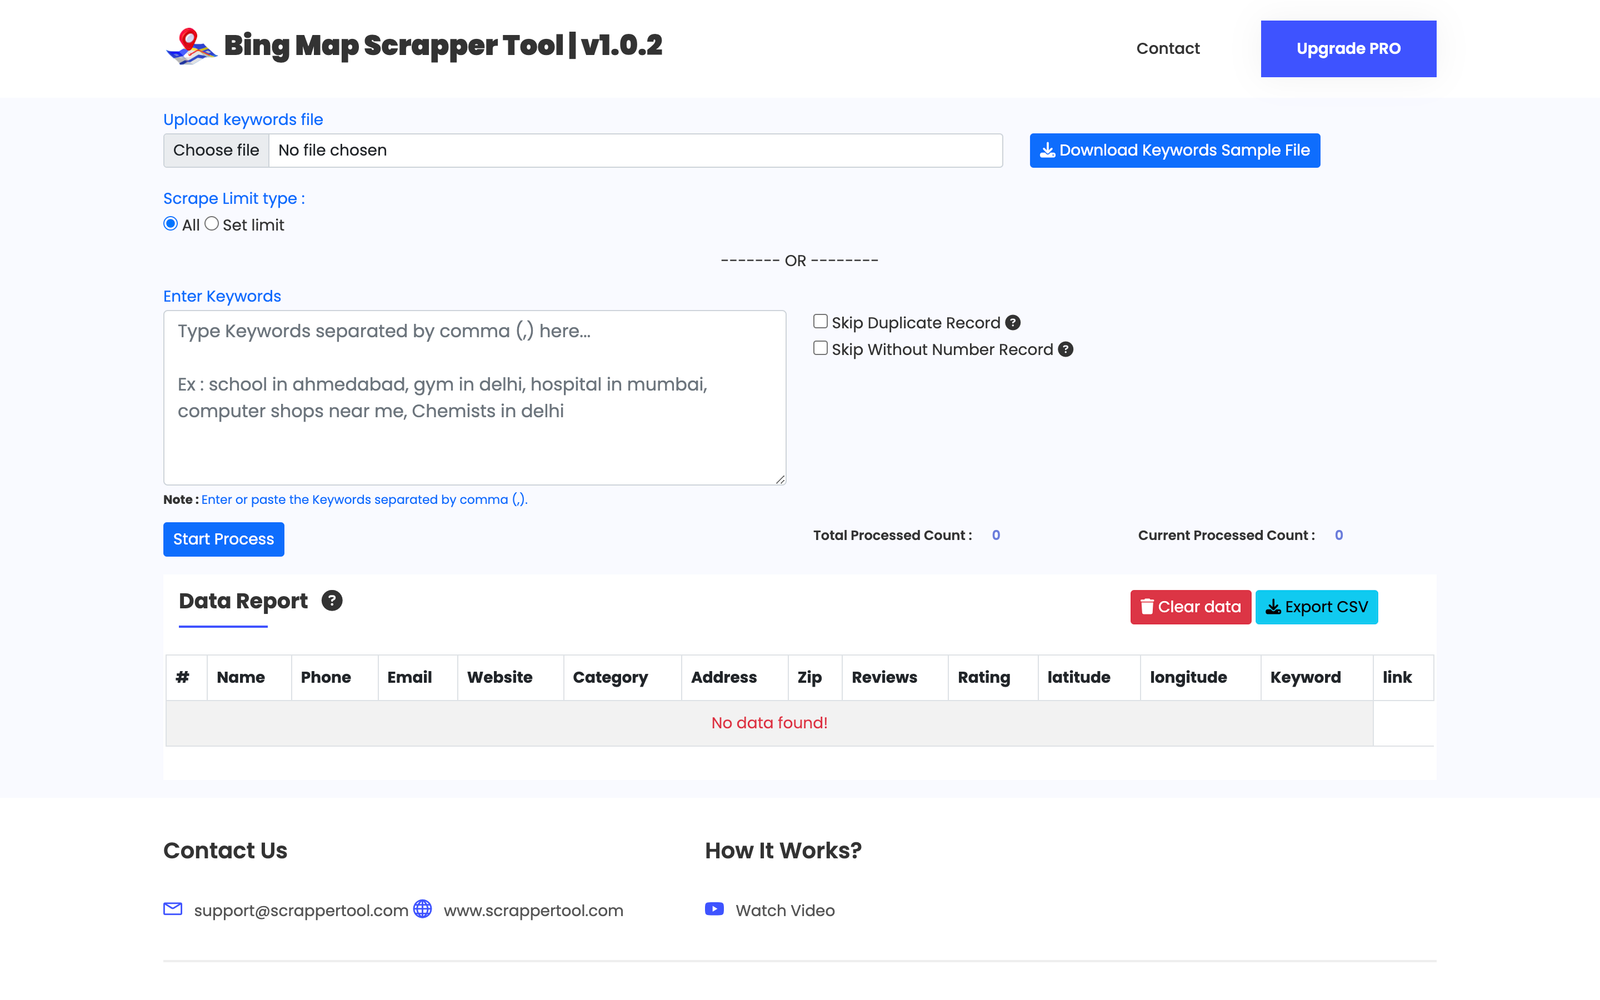
Task: Click the Total Processed Count value
Action: [x=996, y=535]
